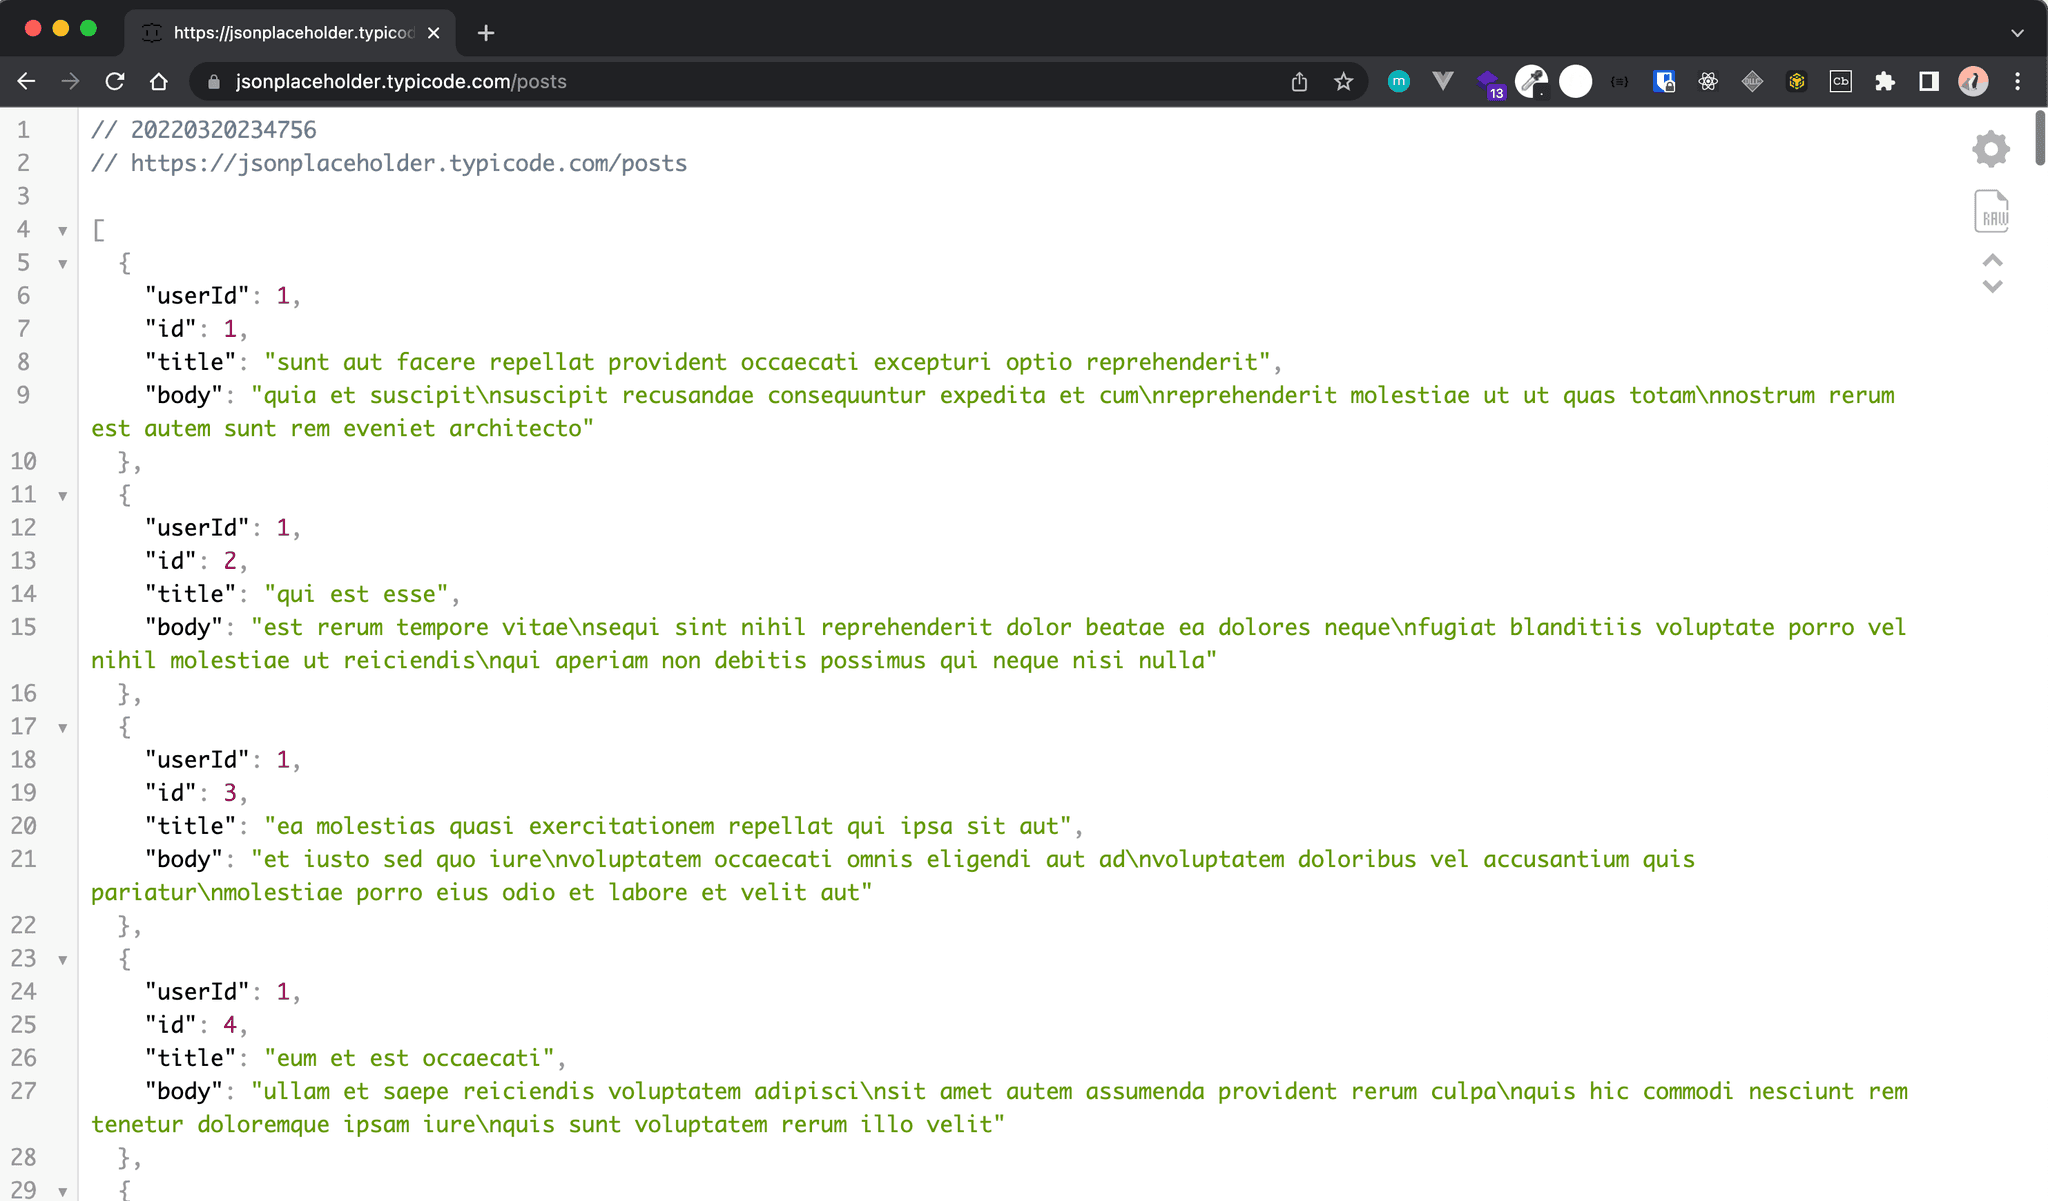
Task: Click the address bar URL field
Action: [x=700, y=81]
